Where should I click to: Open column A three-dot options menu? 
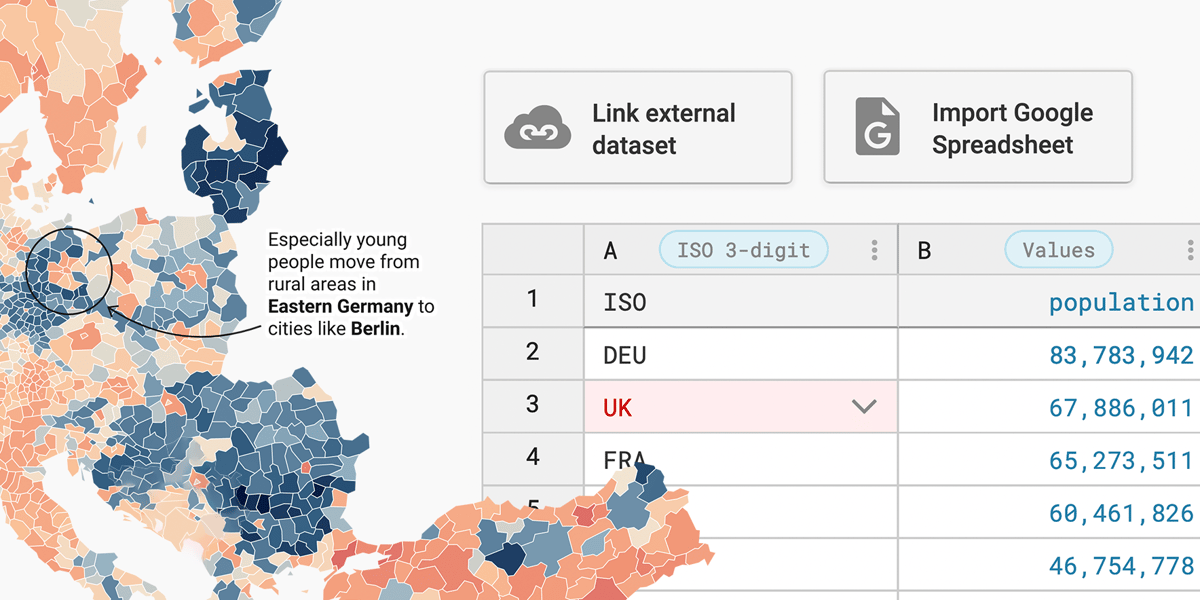[x=873, y=250]
